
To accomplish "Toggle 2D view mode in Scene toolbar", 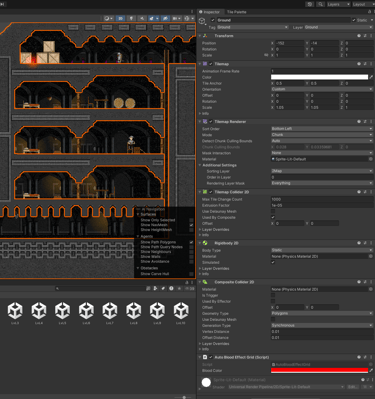I will click(120, 18).
